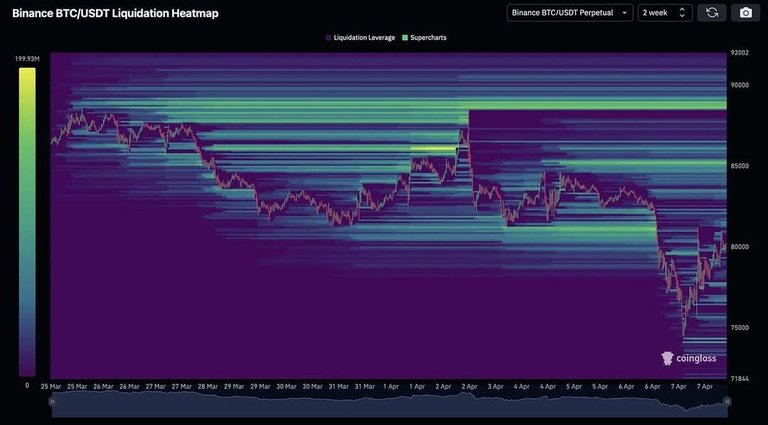
Task: Click the 75000 price axis label
Action: pos(739,328)
